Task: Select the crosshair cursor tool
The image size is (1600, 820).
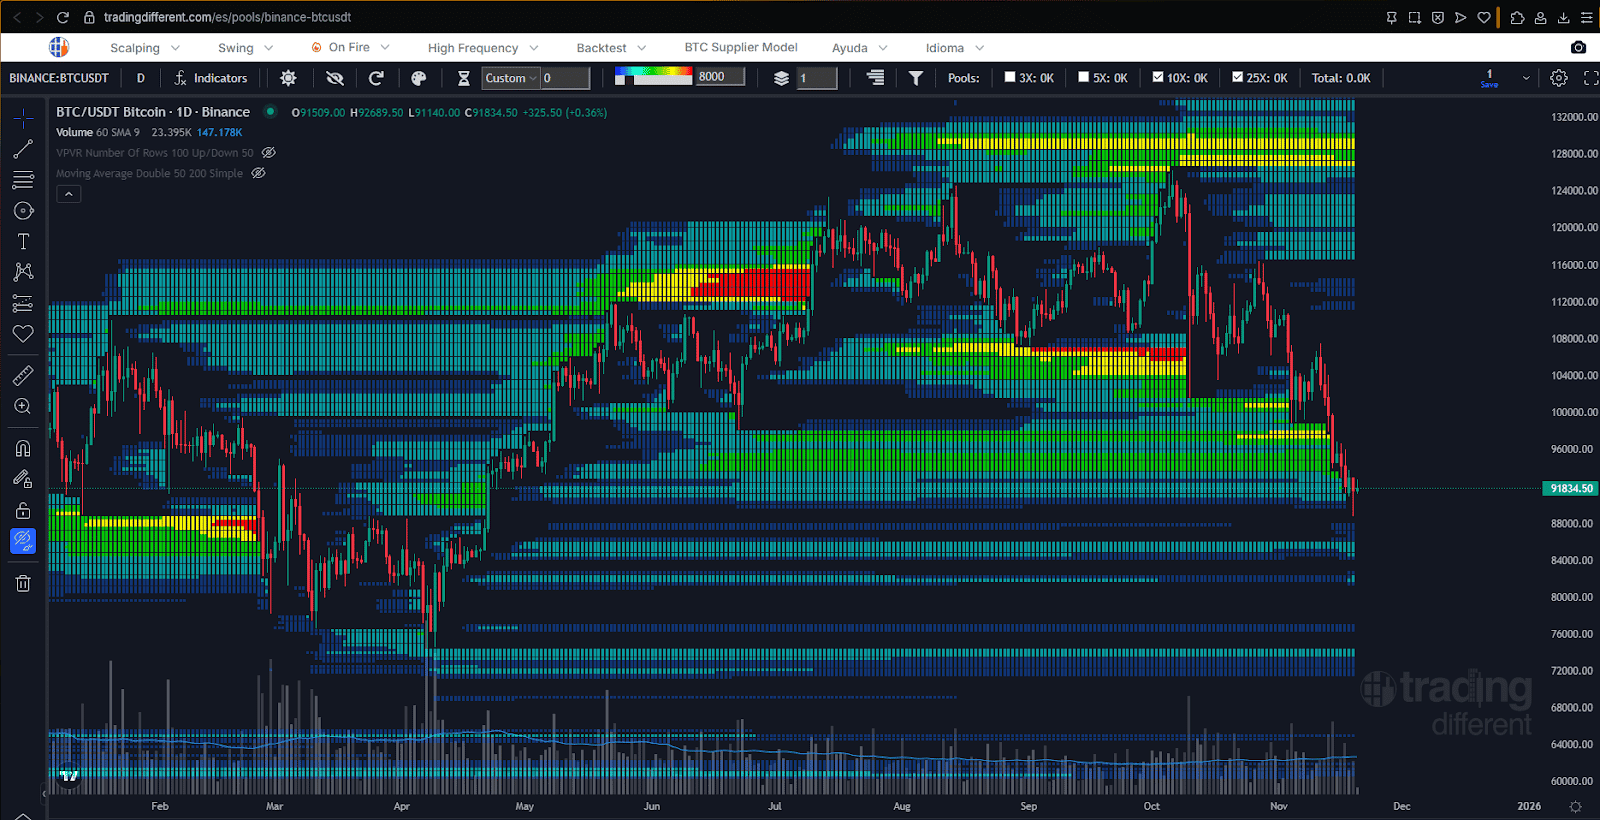Action: (23, 118)
